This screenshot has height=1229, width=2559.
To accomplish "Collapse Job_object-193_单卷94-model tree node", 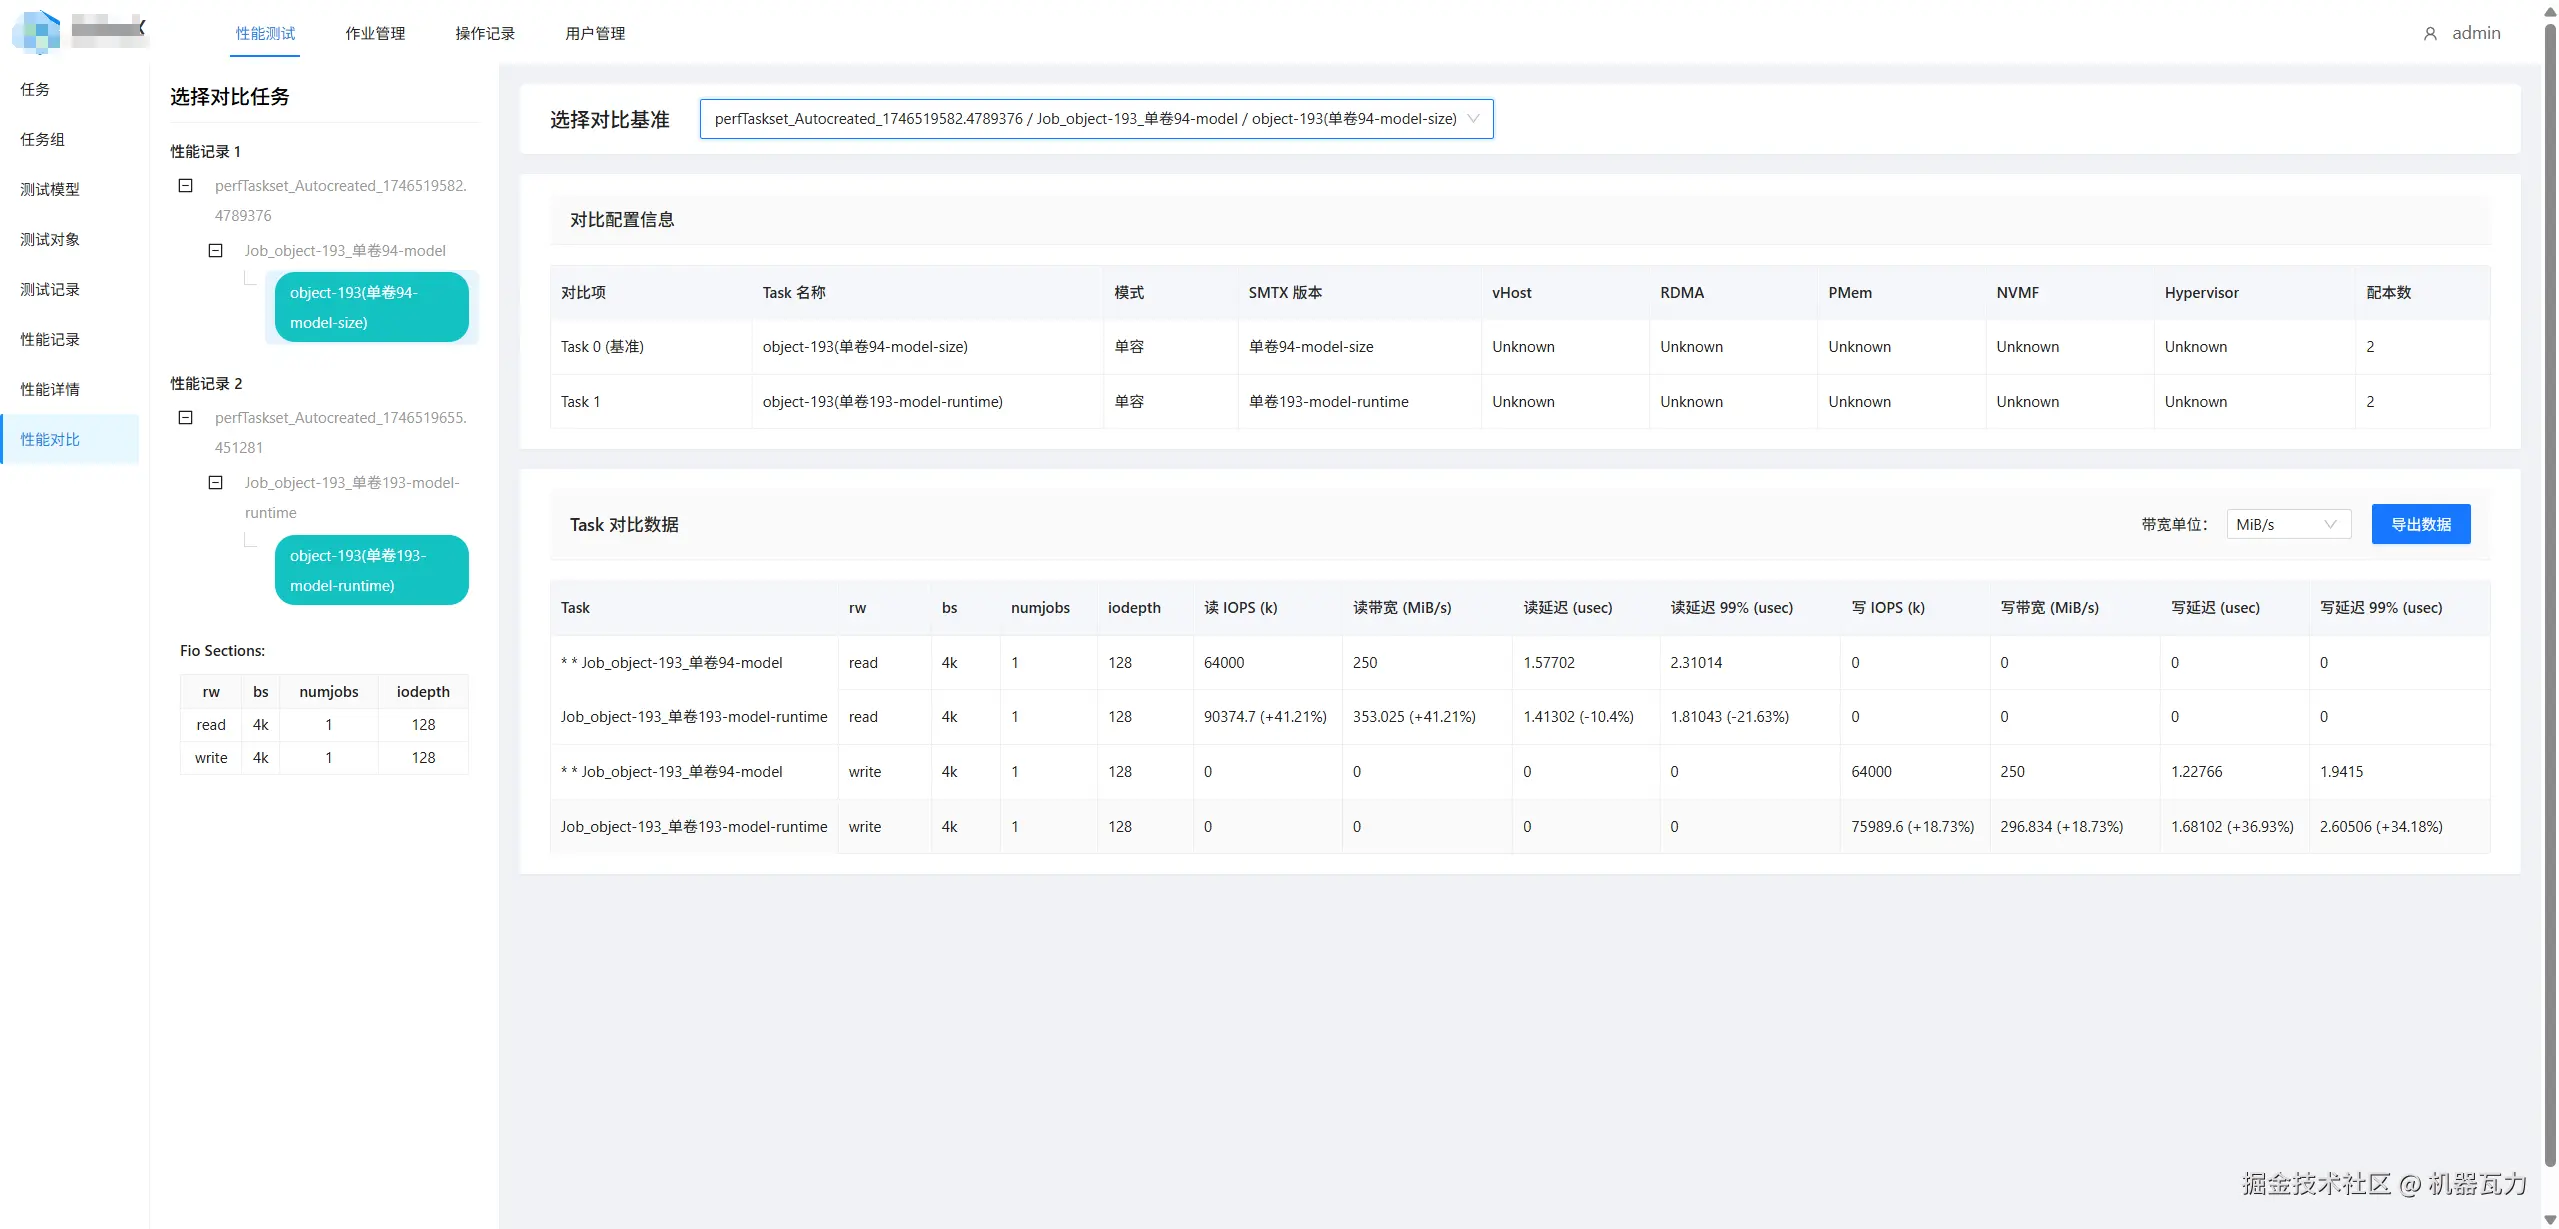I will tap(215, 251).
